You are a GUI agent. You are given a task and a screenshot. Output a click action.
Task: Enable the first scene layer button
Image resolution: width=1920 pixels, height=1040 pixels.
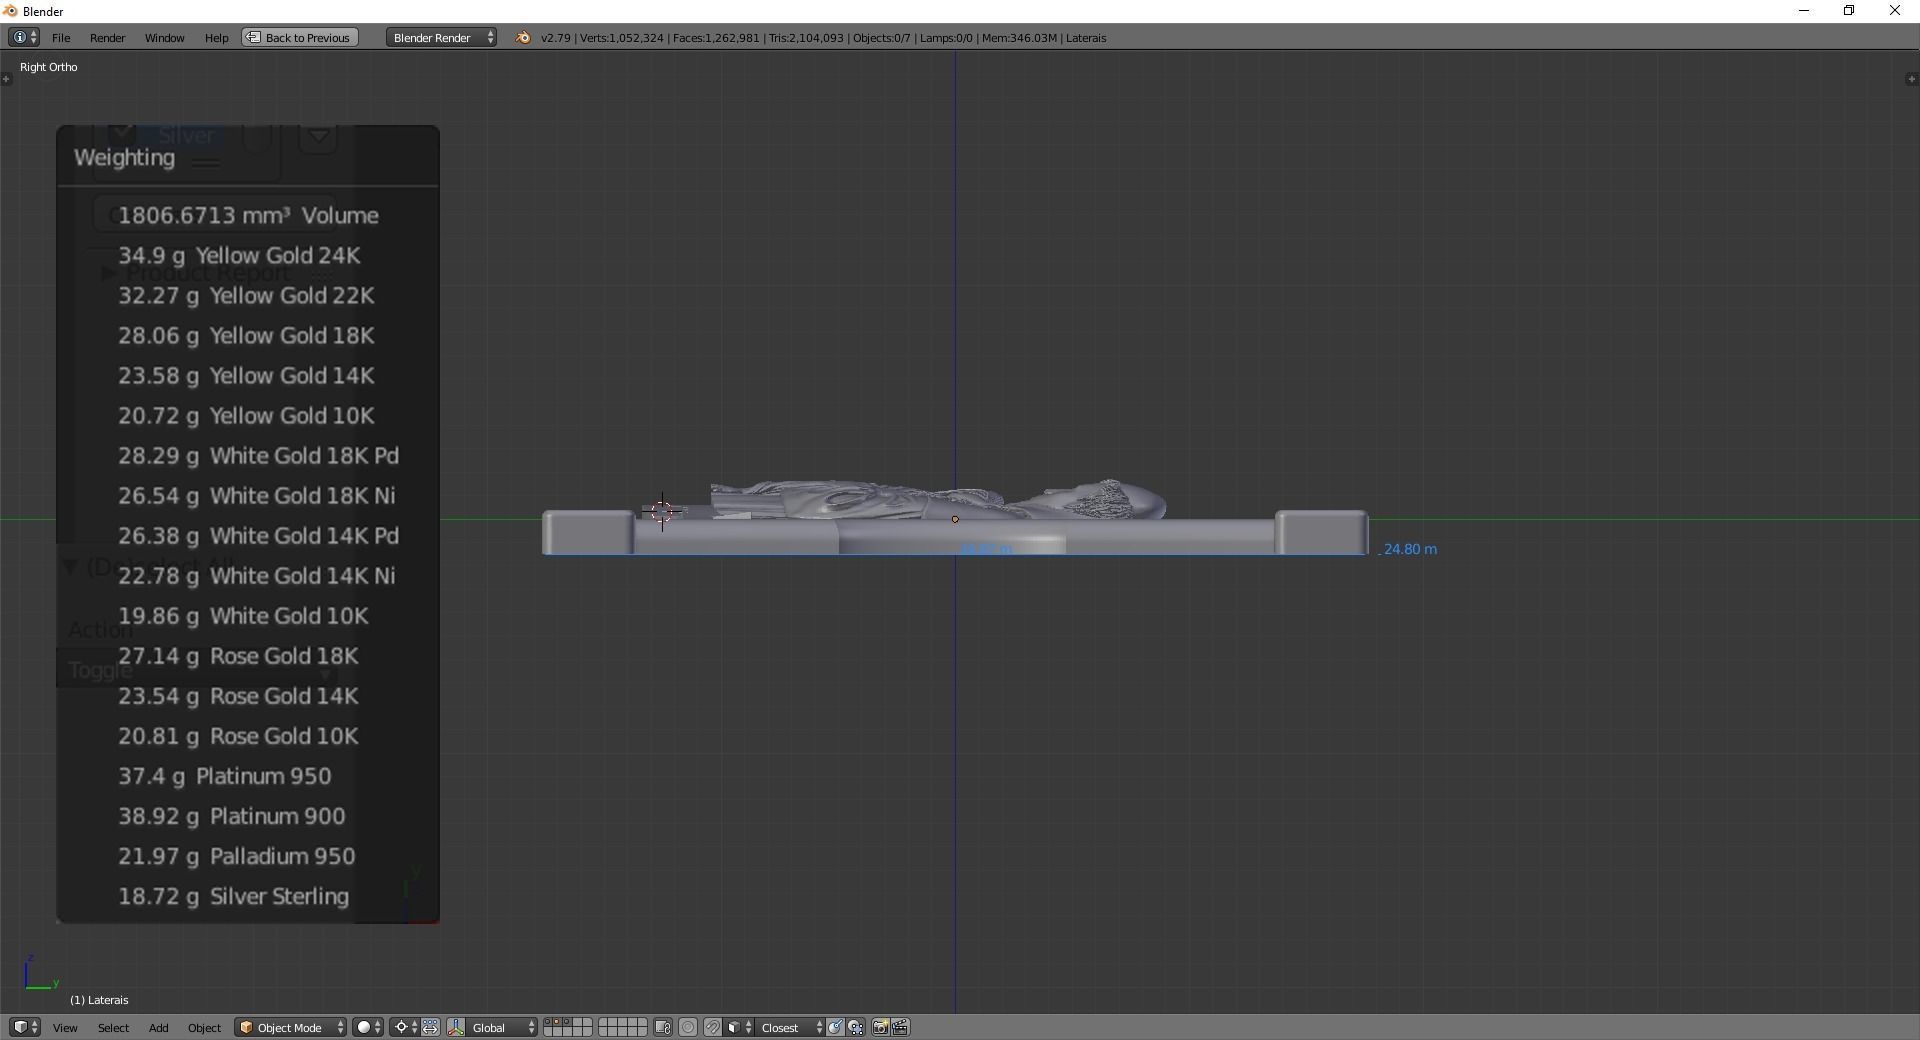pos(549,1023)
